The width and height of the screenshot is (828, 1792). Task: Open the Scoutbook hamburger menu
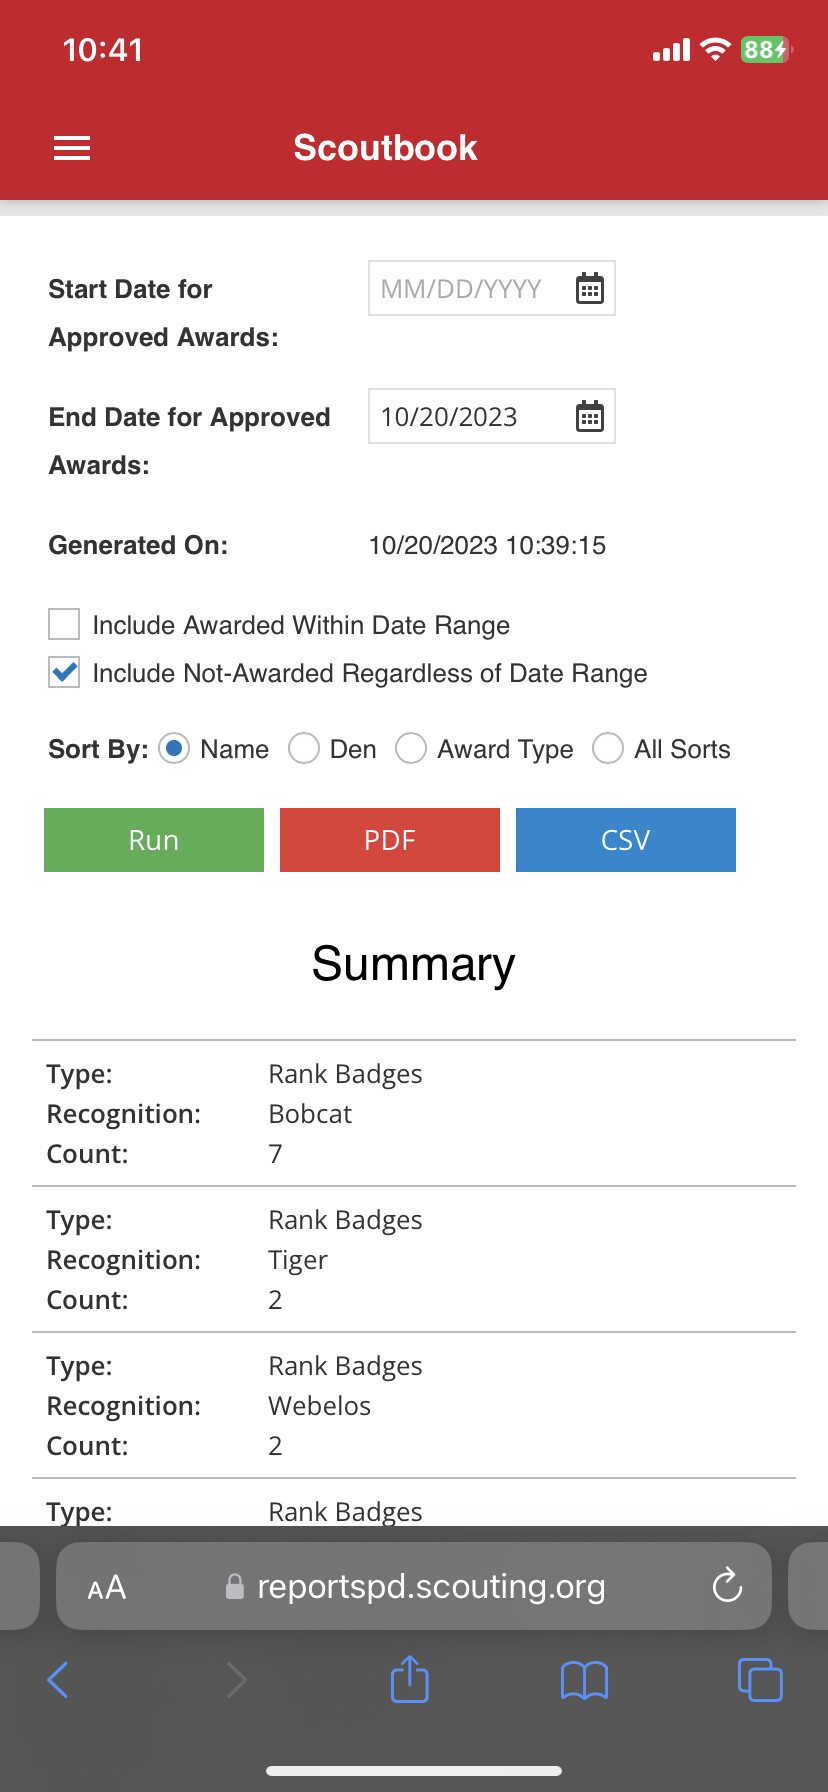[x=72, y=148]
